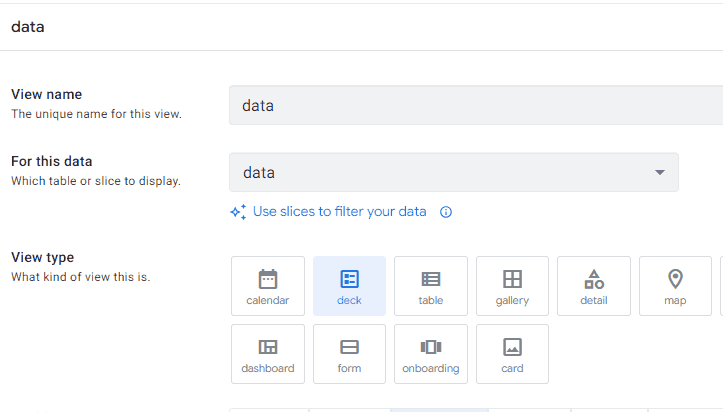Open 'Use slices to filter your data' link

click(x=339, y=212)
